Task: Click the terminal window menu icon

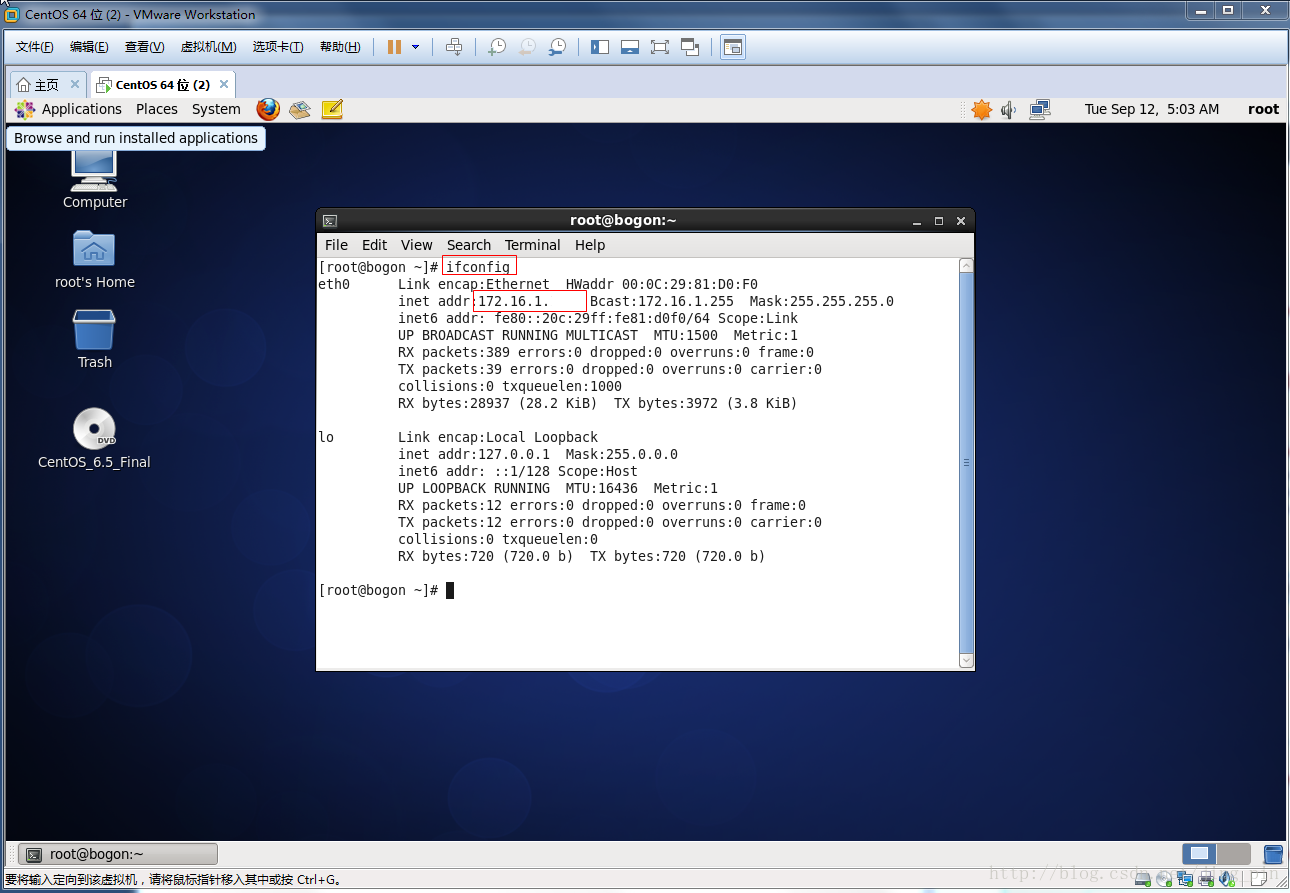Action: coord(330,221)
